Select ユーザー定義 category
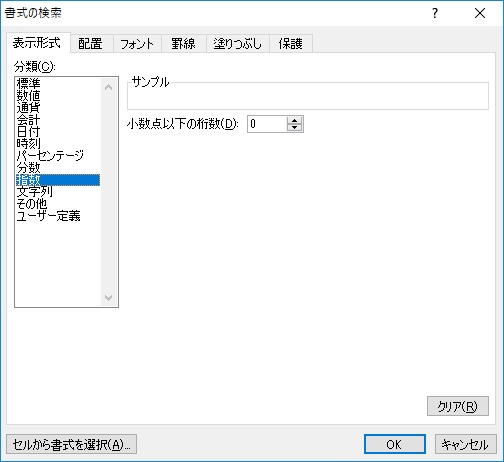504x462 pixels. (58, 216)
